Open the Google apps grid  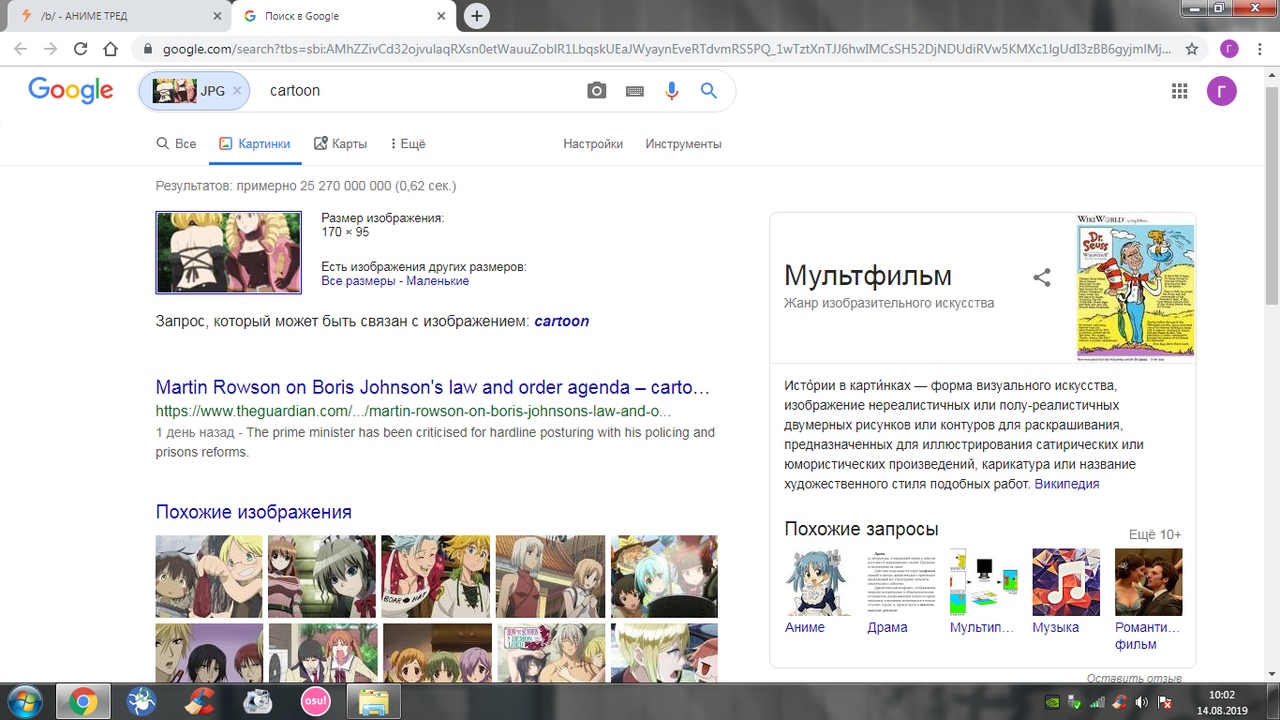tap(1180, 92)
